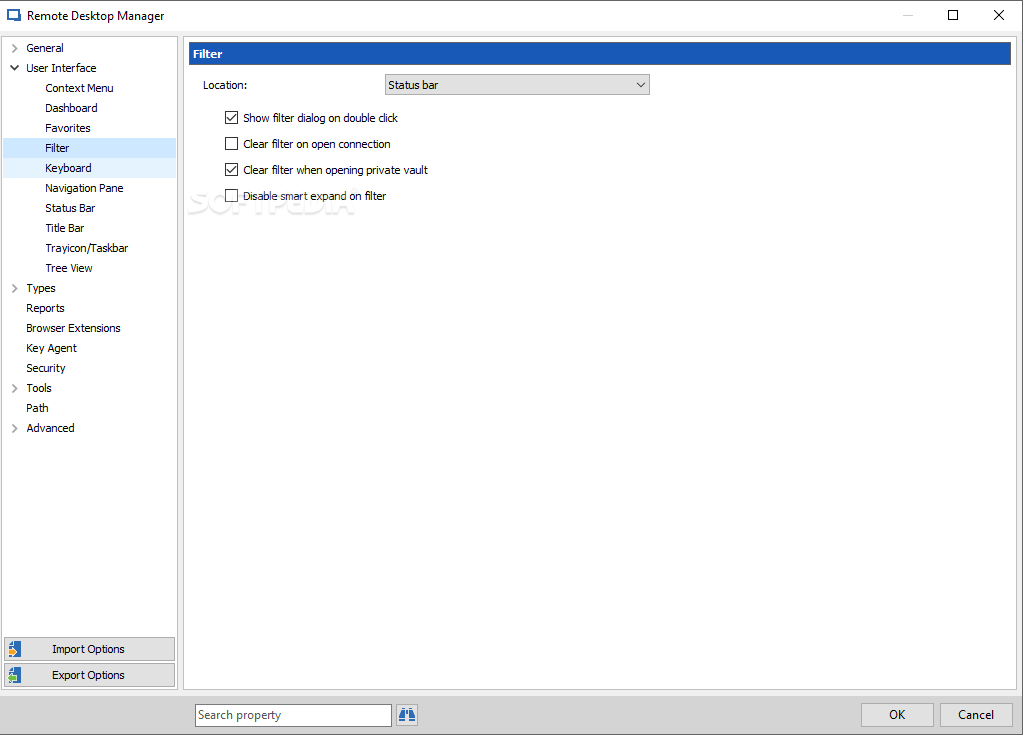Viewport: 1023px width, 735px height.
Task: Uncheck Clear filter when opening private vault
Action: coord(232,170)
